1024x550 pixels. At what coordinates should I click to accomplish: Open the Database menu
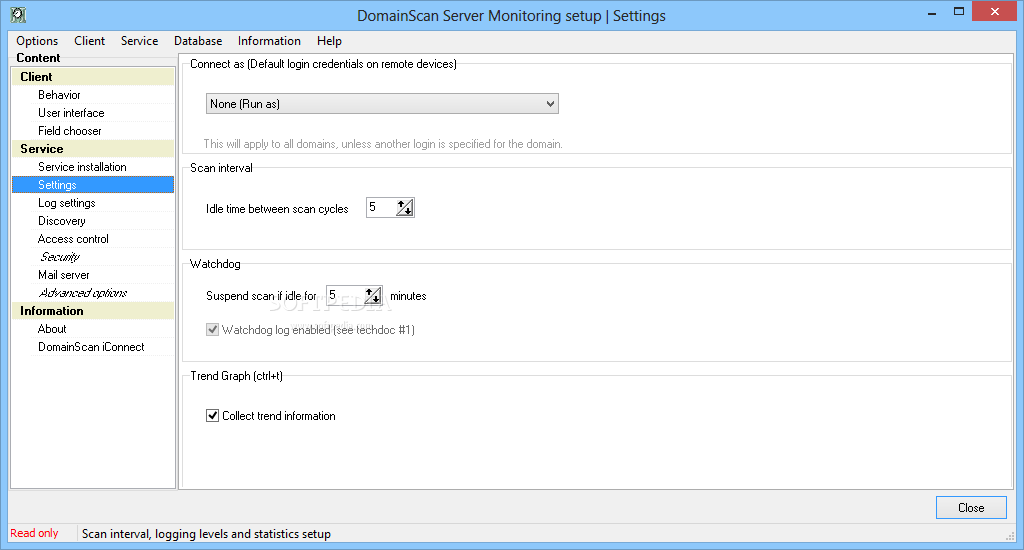198,40
